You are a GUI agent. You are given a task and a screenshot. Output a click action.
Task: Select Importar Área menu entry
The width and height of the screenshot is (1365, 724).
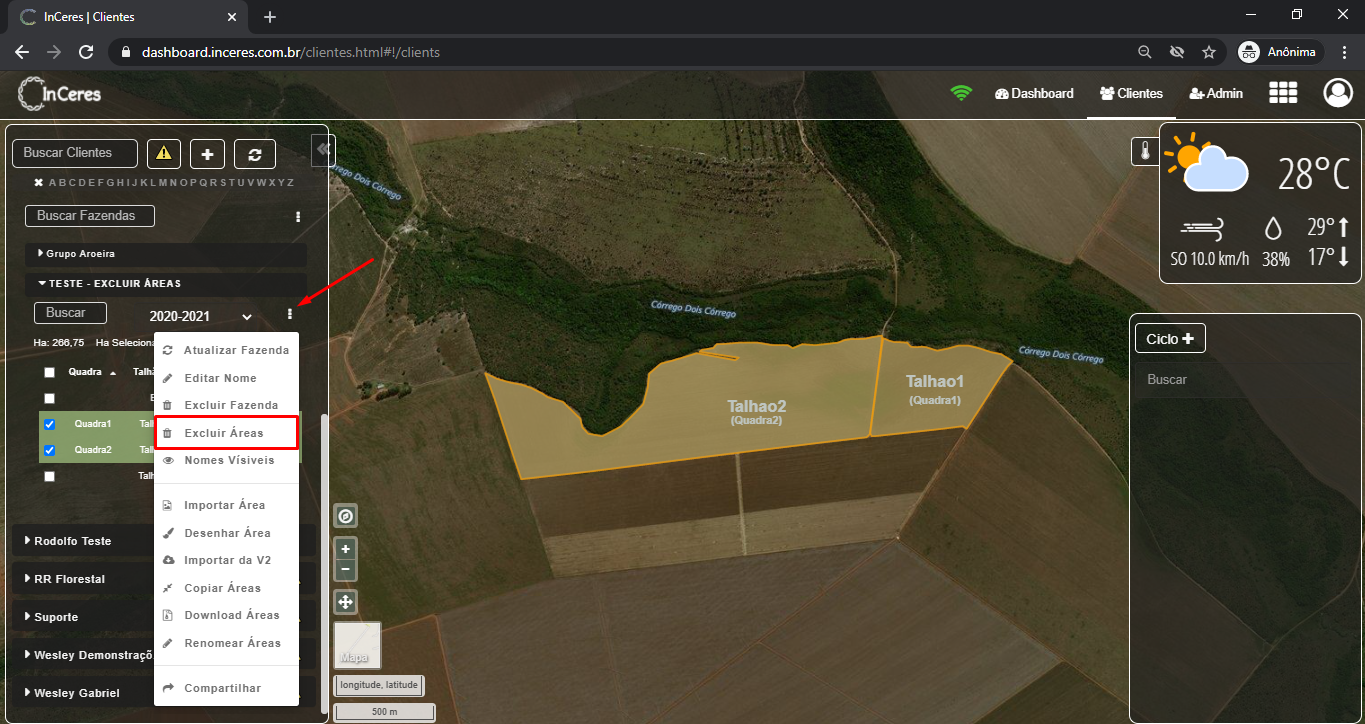pos(227,505)
